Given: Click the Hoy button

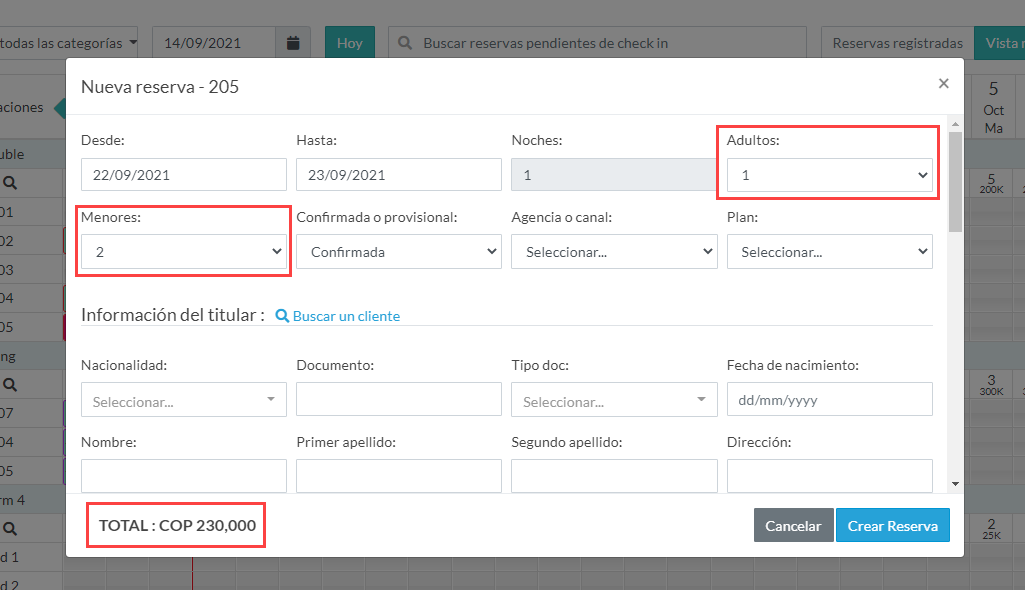Looking at the screenshot, I should point(350,43).
